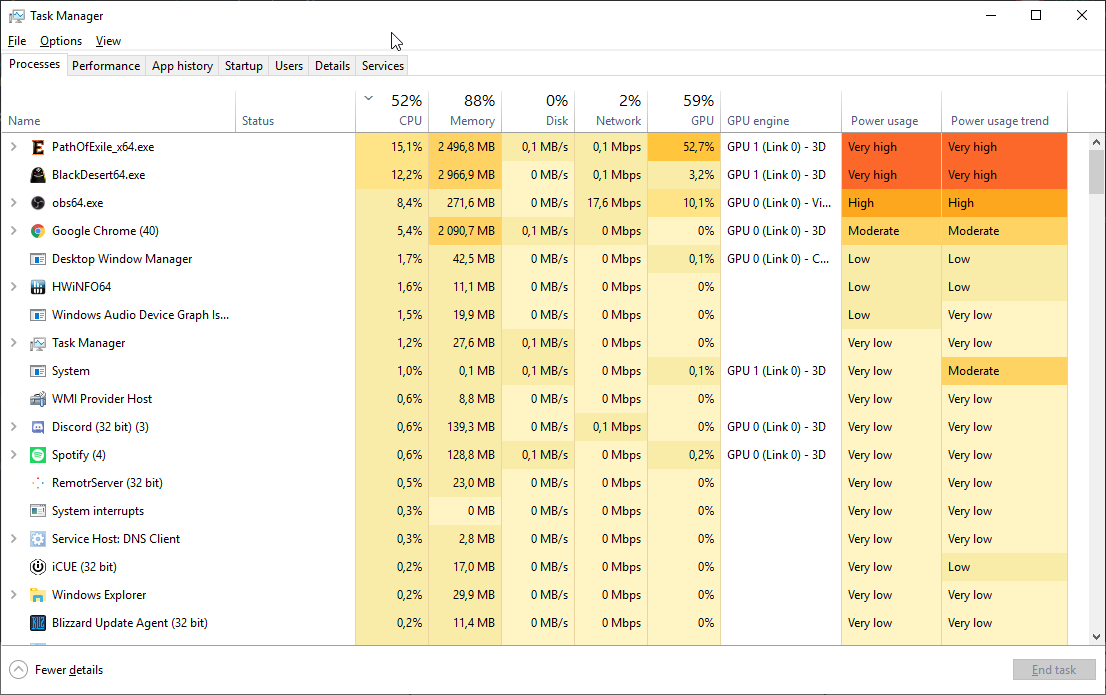Select the Discord process icon
1106x695 pixels.
point(38,427)
